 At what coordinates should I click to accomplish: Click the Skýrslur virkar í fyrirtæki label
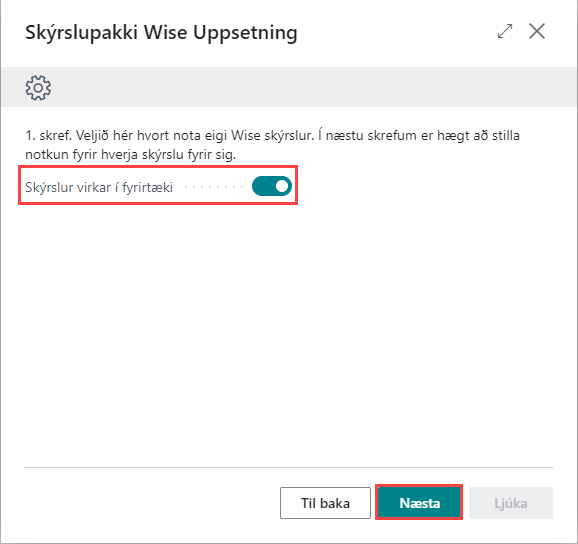(x=99, y=187)
